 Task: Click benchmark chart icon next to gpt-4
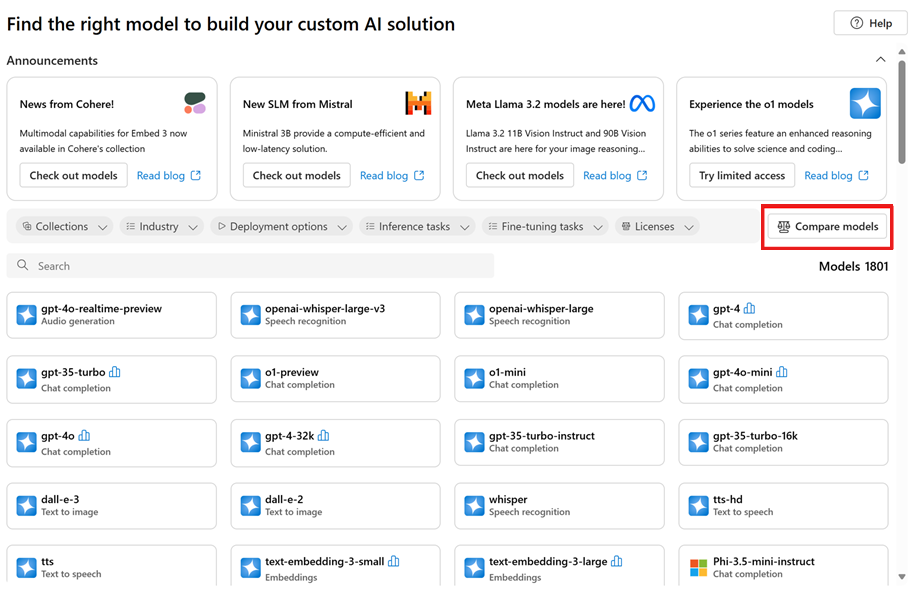[x=750, y=309]
